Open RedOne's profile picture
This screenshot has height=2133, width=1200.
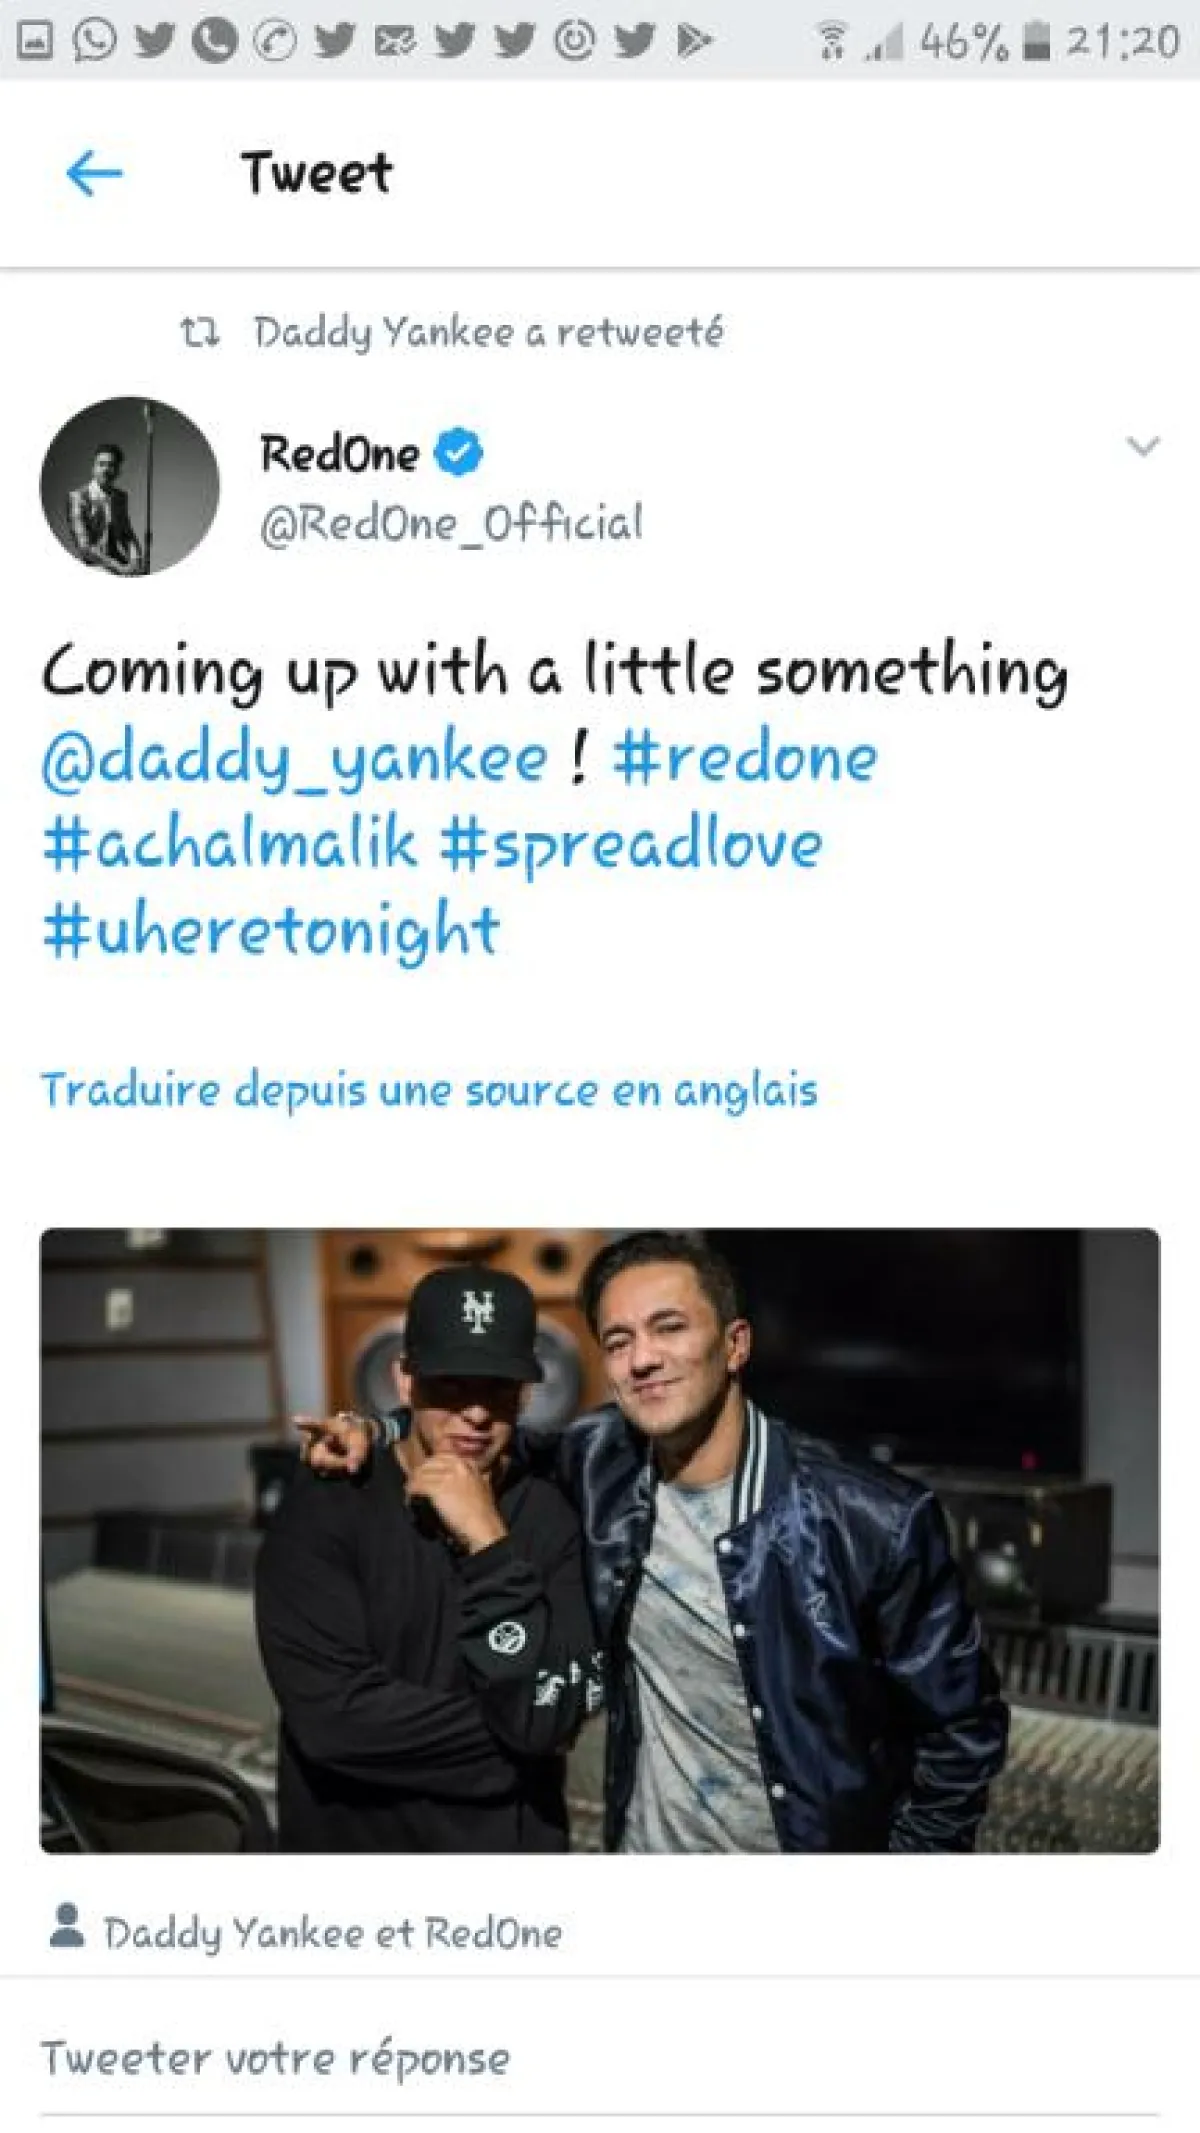129,486
